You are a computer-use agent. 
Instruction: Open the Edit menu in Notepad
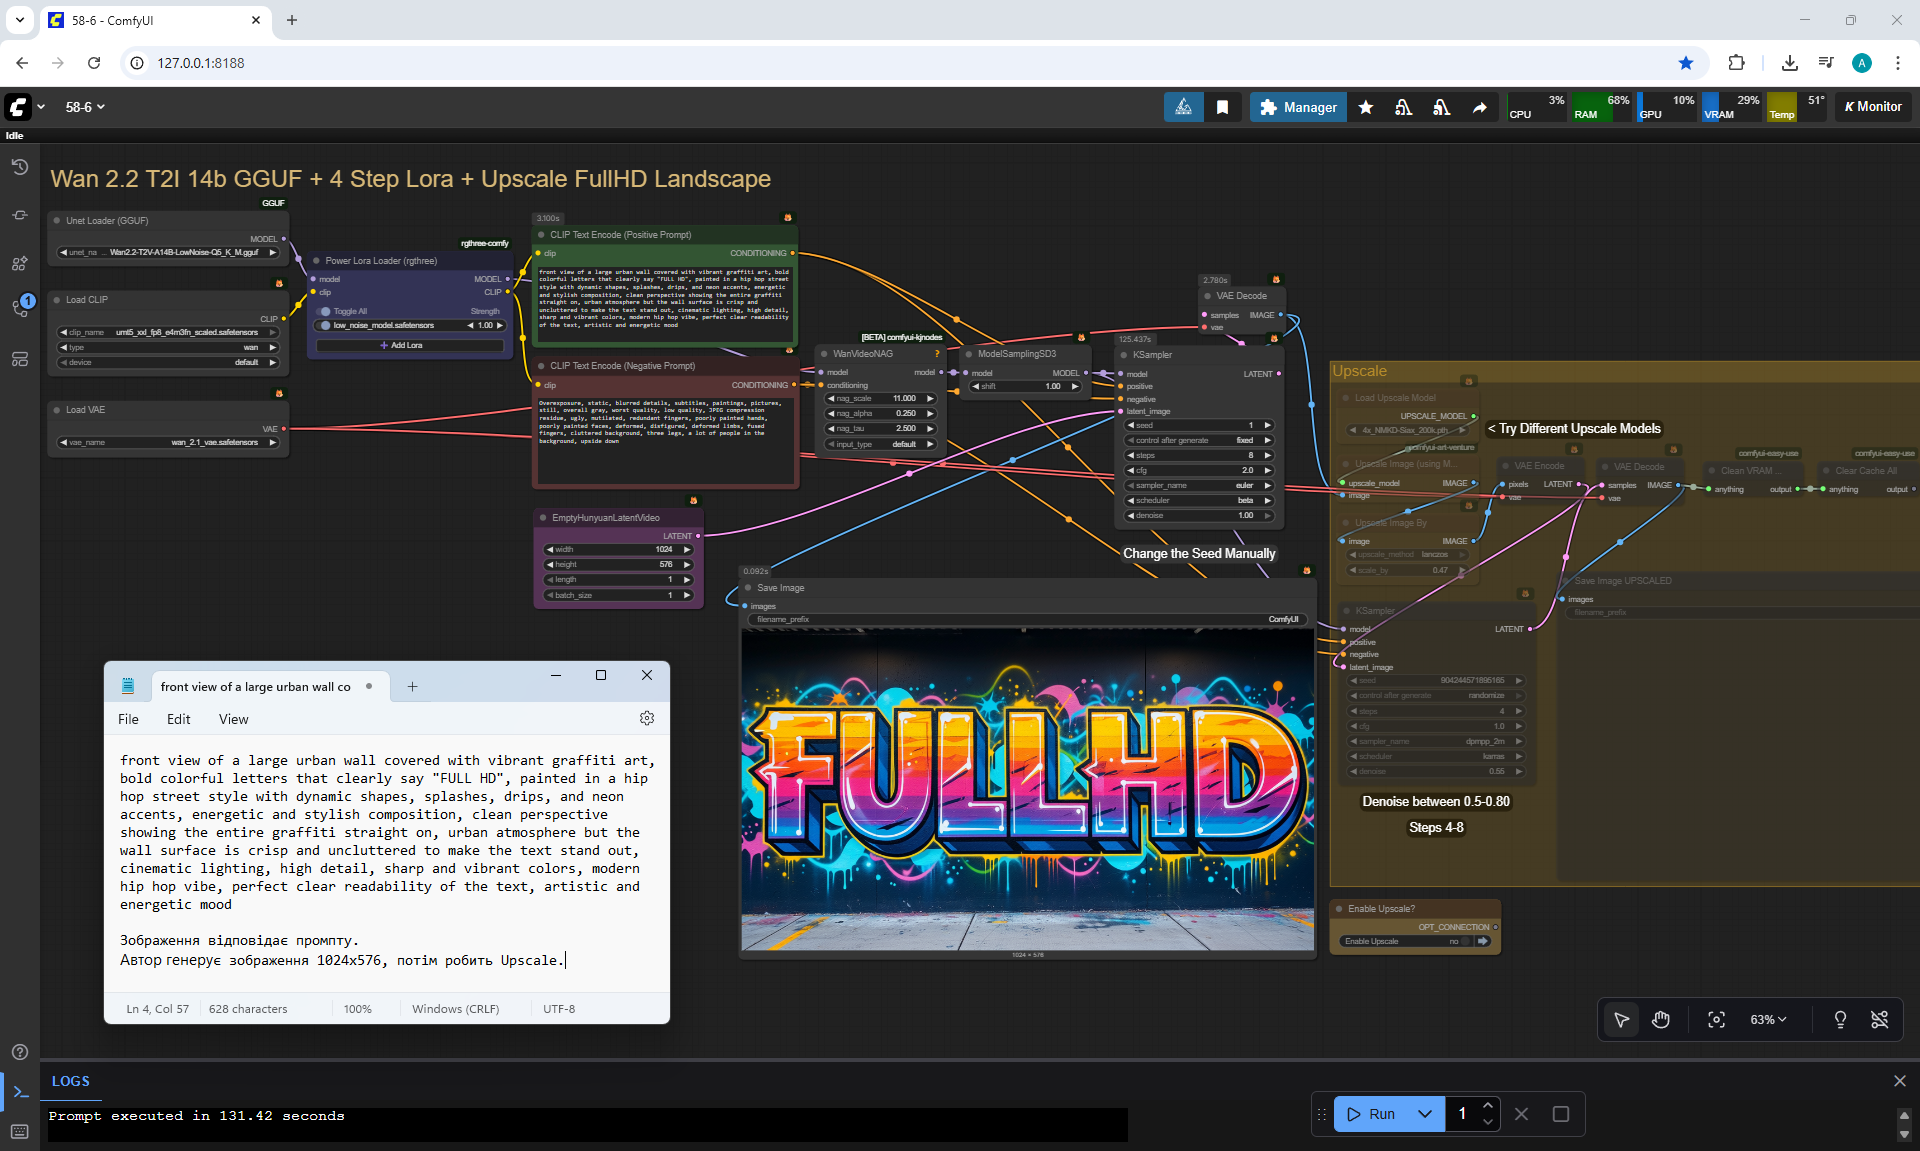click(x=178, y=719)
